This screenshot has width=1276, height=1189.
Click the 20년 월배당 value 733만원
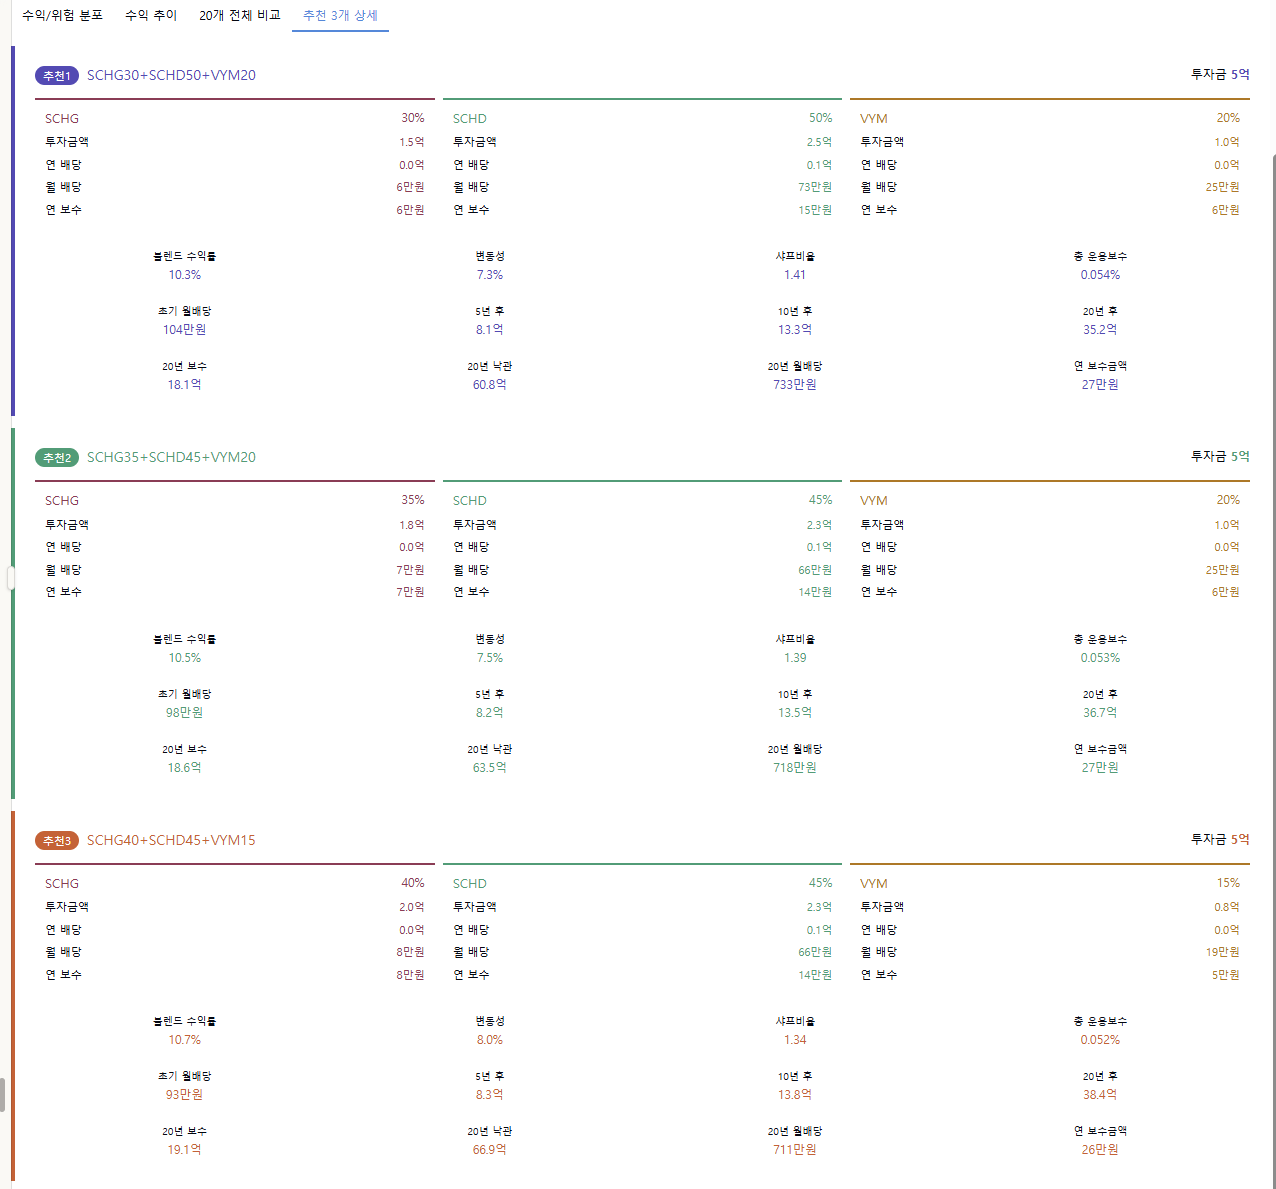[795, 385]
